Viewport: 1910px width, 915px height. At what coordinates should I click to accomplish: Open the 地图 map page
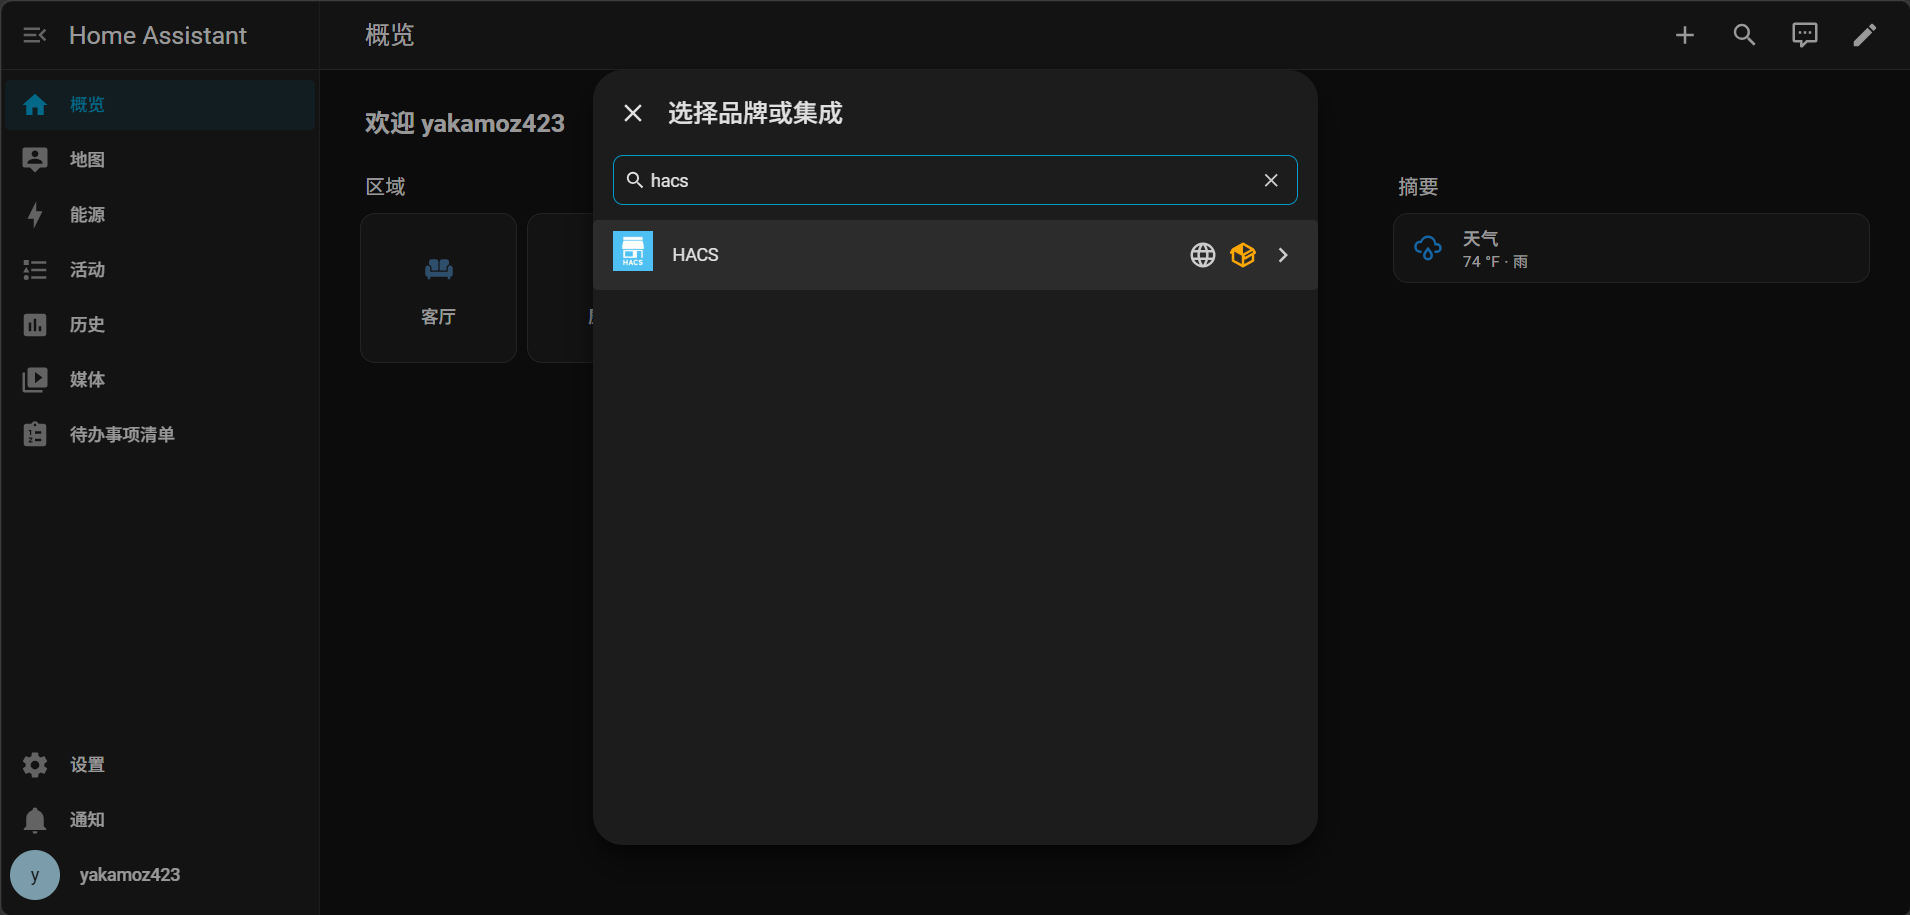tap(160, 160)
